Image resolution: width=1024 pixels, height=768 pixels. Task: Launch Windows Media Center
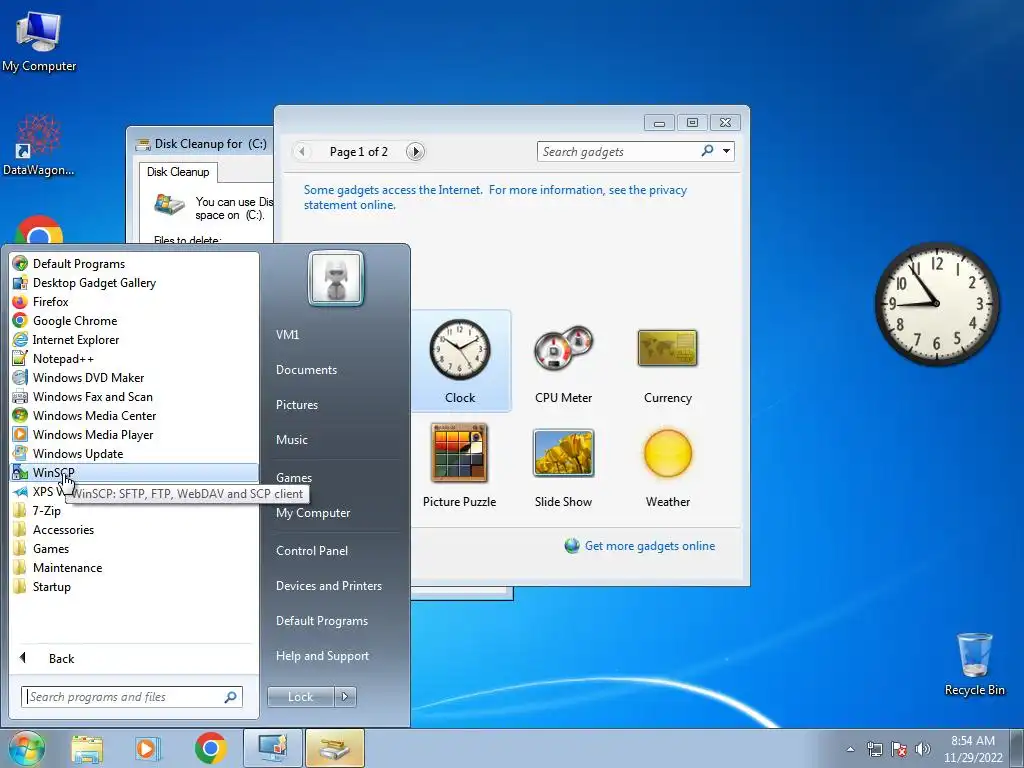(135, 415)
